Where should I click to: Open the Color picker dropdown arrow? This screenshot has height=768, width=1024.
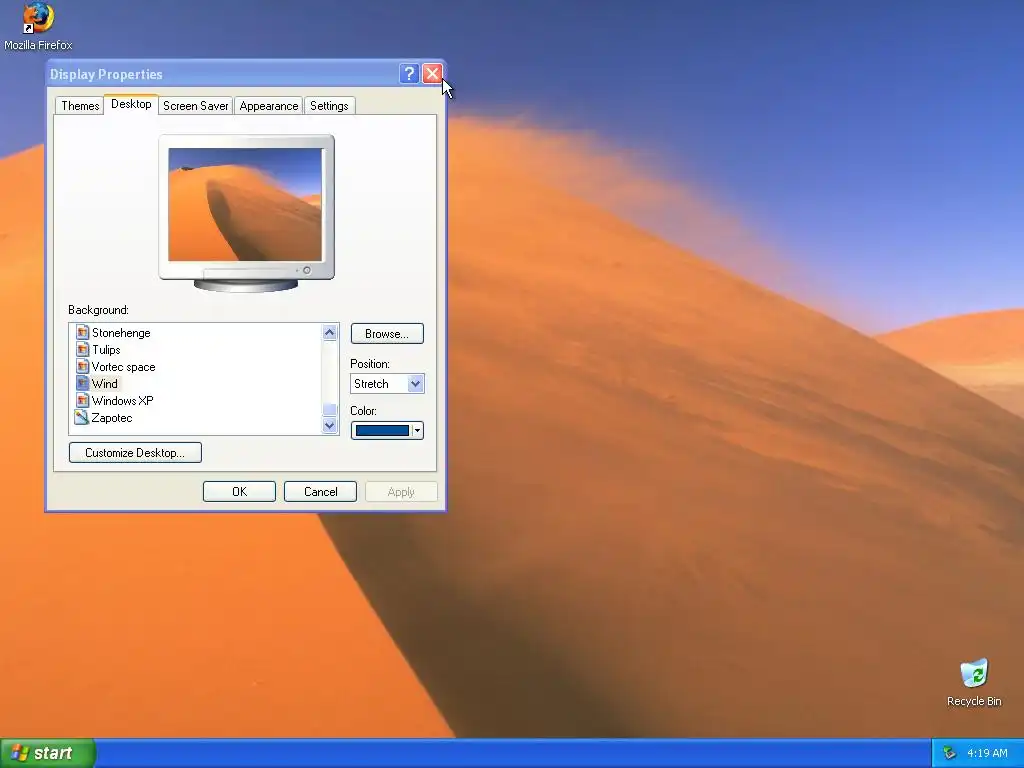(x=417, y=430)
